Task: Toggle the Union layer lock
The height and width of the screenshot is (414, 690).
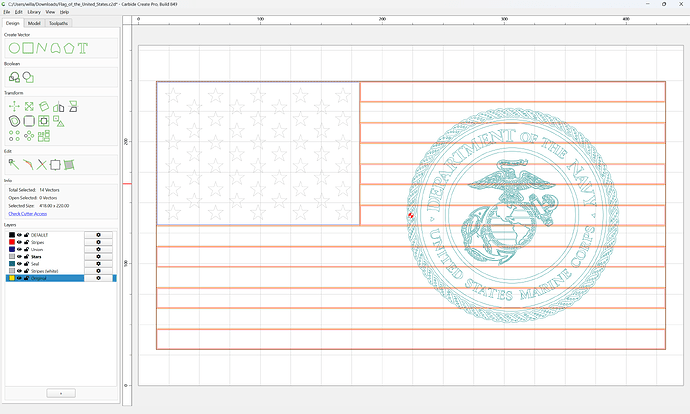Action: click(26, 249)
